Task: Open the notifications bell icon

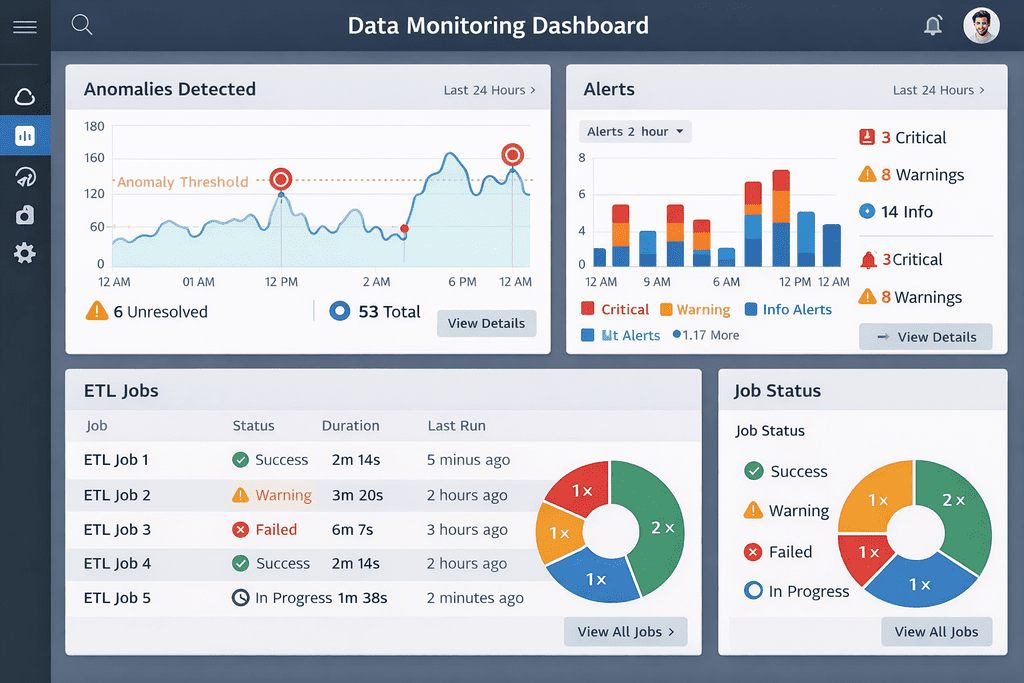Action: tap(933, 25)
